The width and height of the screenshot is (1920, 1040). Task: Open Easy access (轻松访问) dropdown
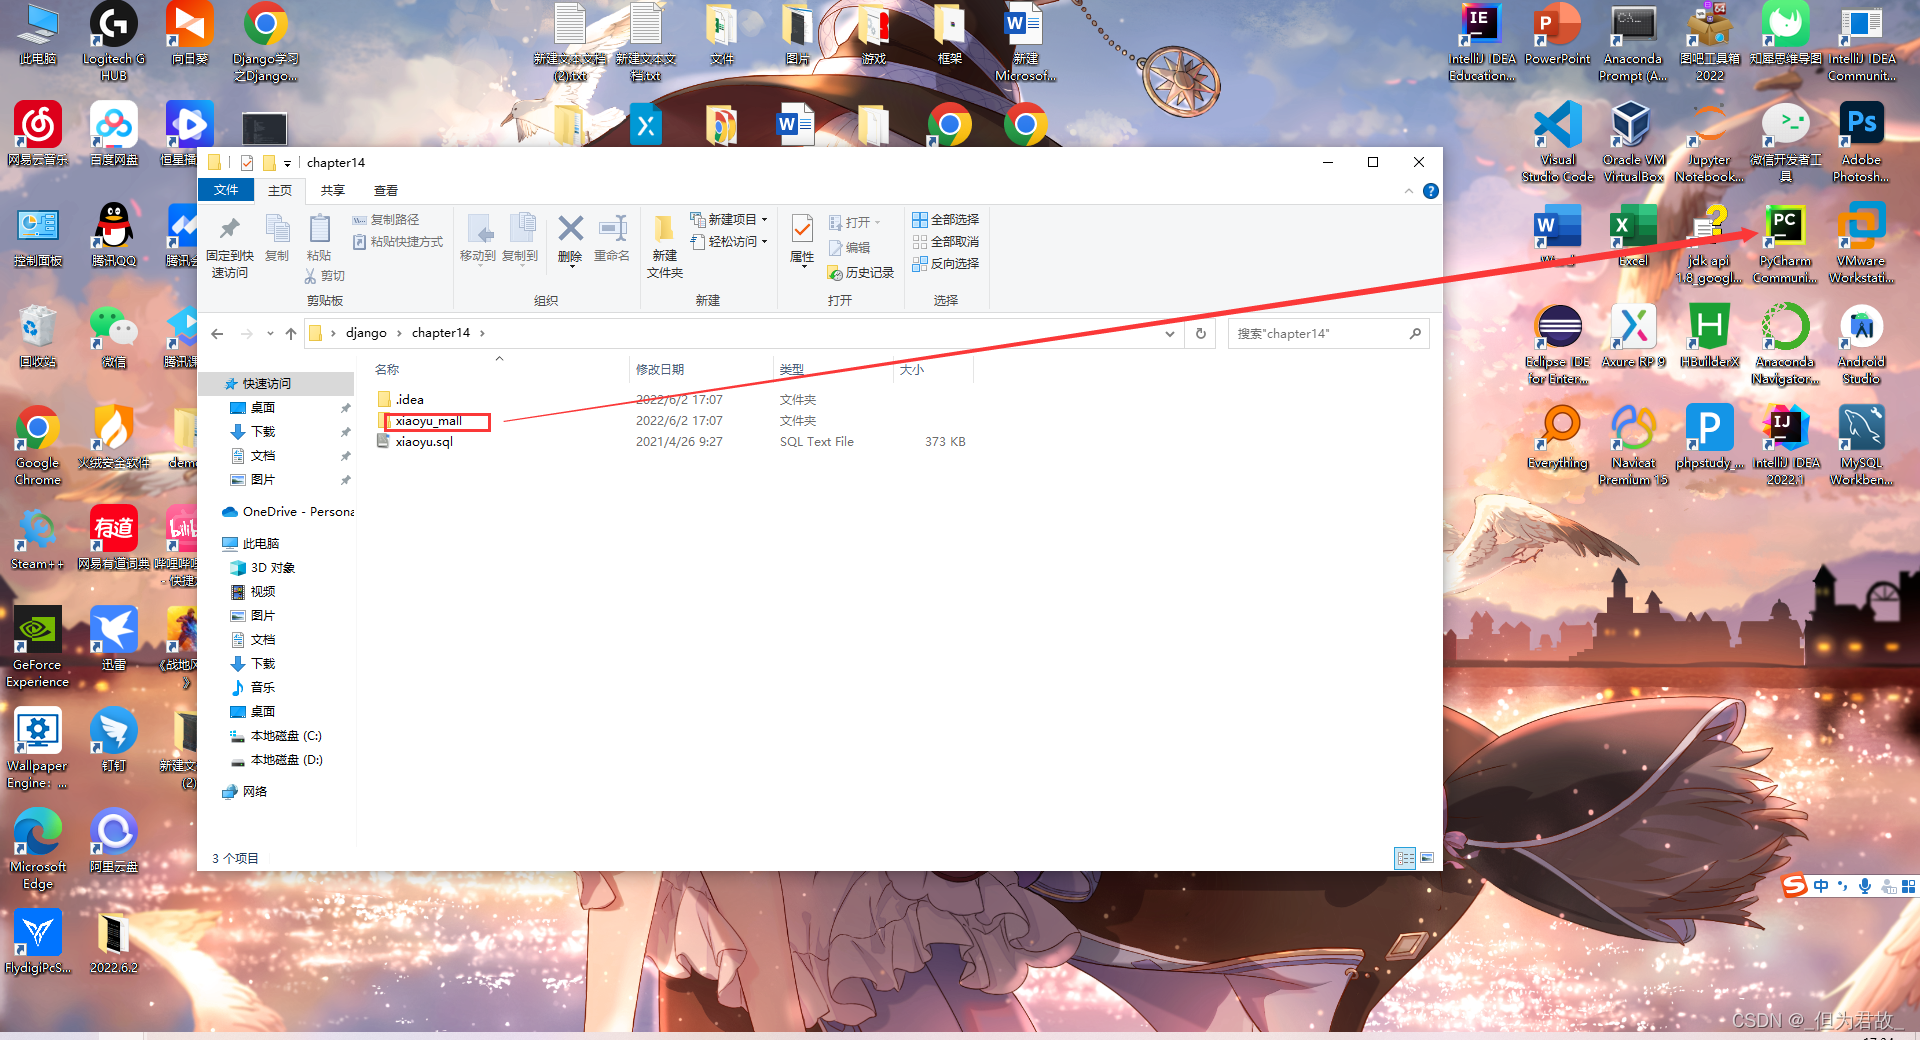(x=729, y=242)
